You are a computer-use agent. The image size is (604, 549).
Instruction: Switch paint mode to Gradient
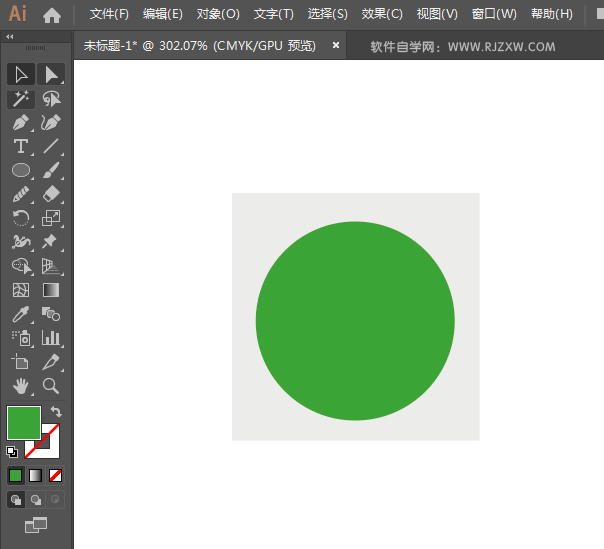[x=36, y=475]
